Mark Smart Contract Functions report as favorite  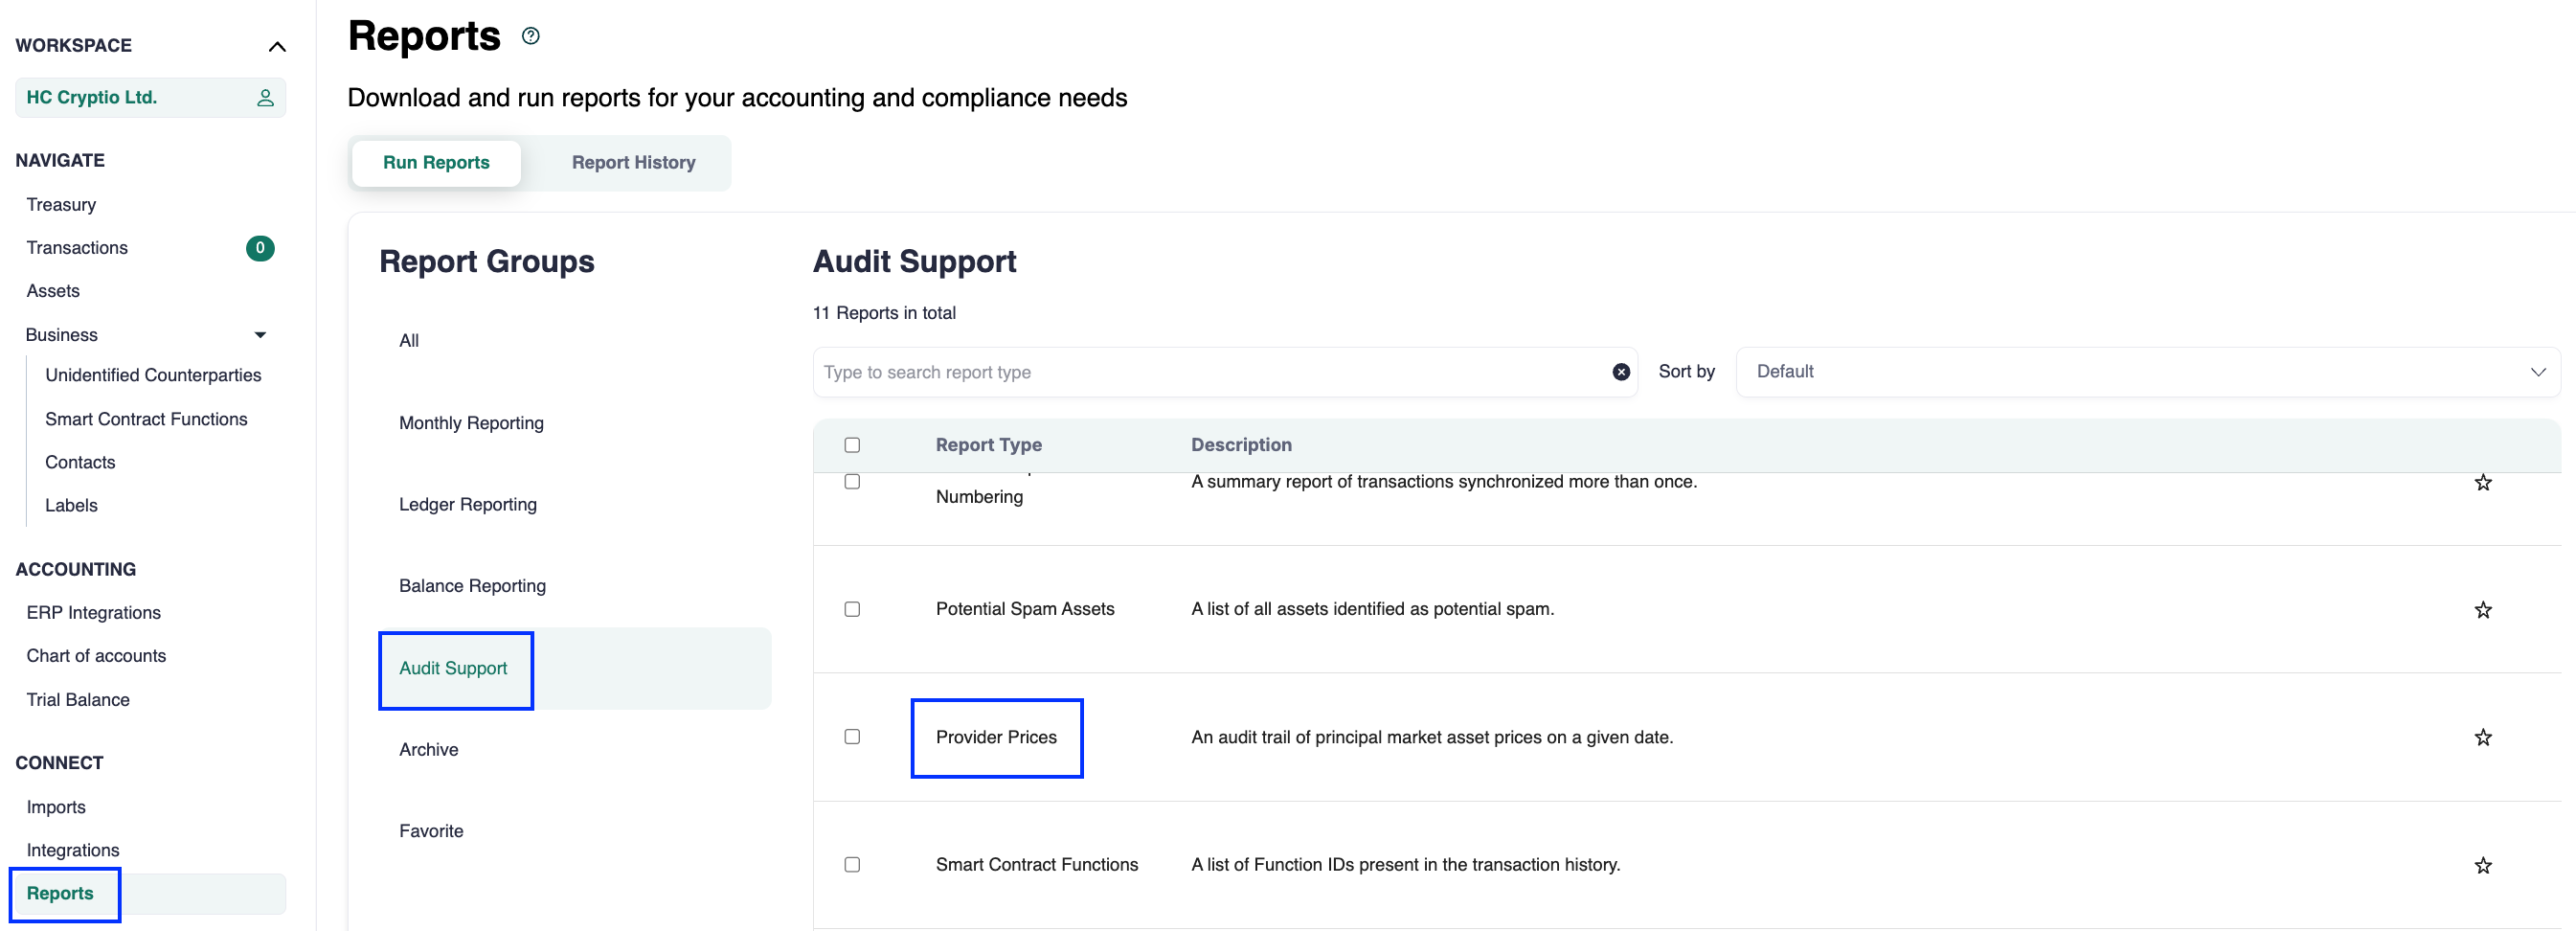2482,866
